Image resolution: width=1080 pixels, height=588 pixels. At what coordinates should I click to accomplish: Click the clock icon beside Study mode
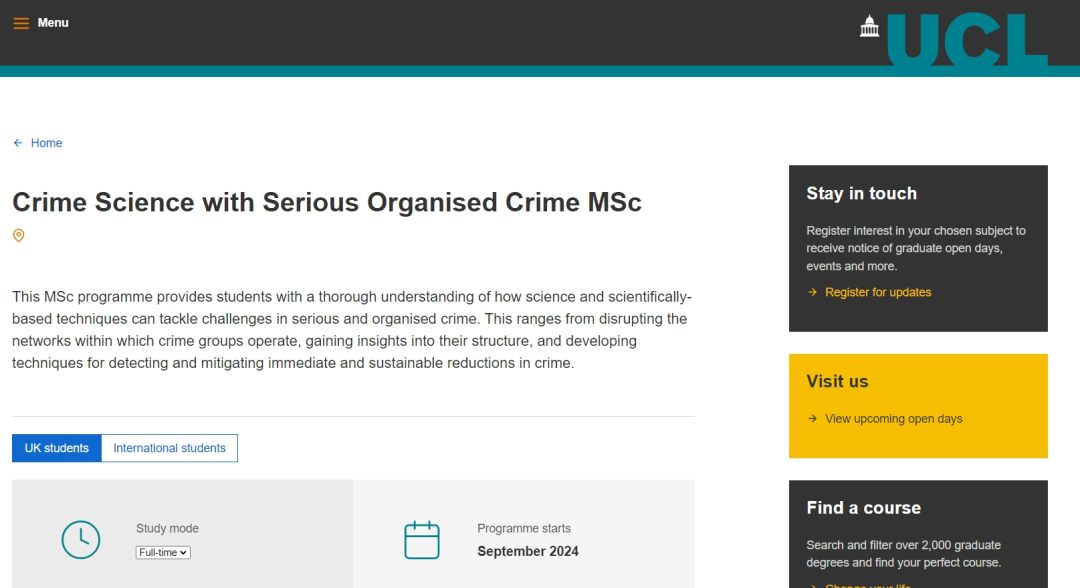tap(81, 540)
